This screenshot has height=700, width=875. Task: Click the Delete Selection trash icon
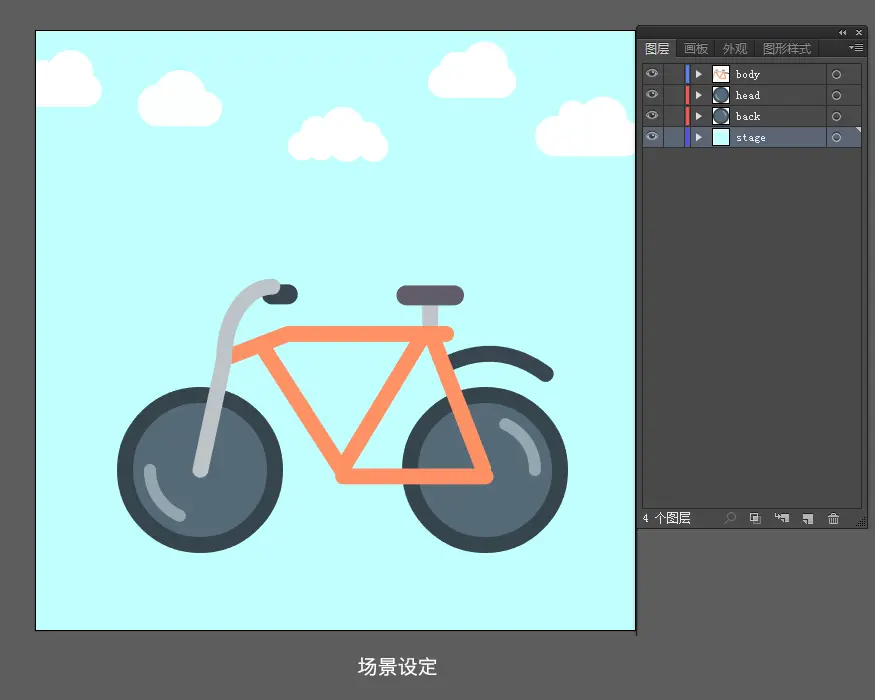(x=833, y=519)
